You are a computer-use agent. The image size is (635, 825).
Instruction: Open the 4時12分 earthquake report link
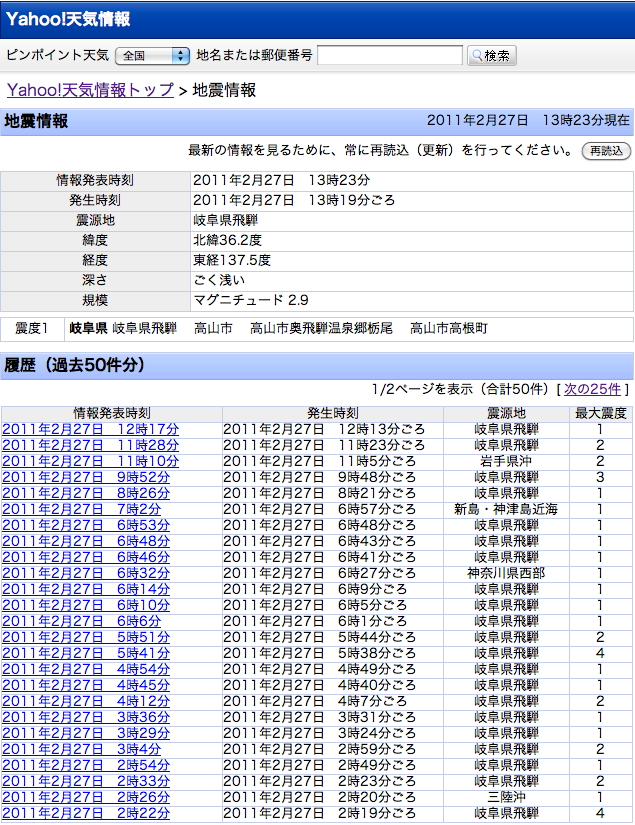click(x=86, y=701)
